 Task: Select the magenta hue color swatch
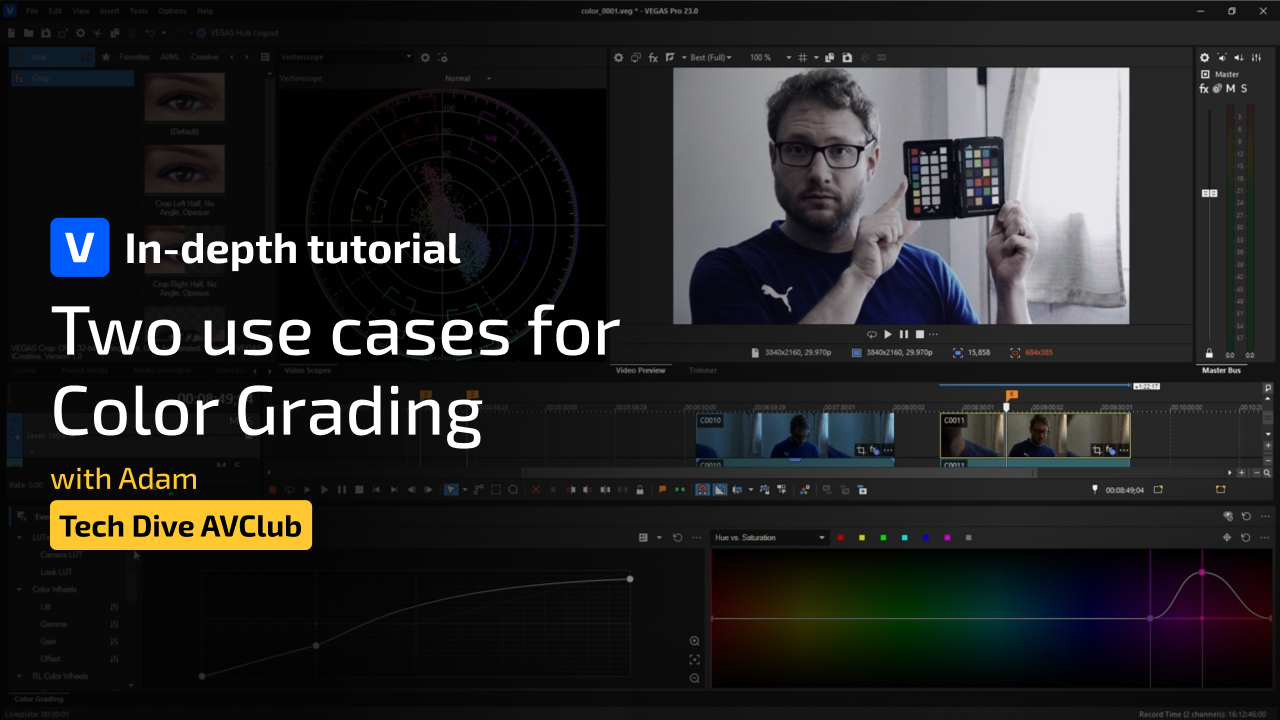pos(947,538)
